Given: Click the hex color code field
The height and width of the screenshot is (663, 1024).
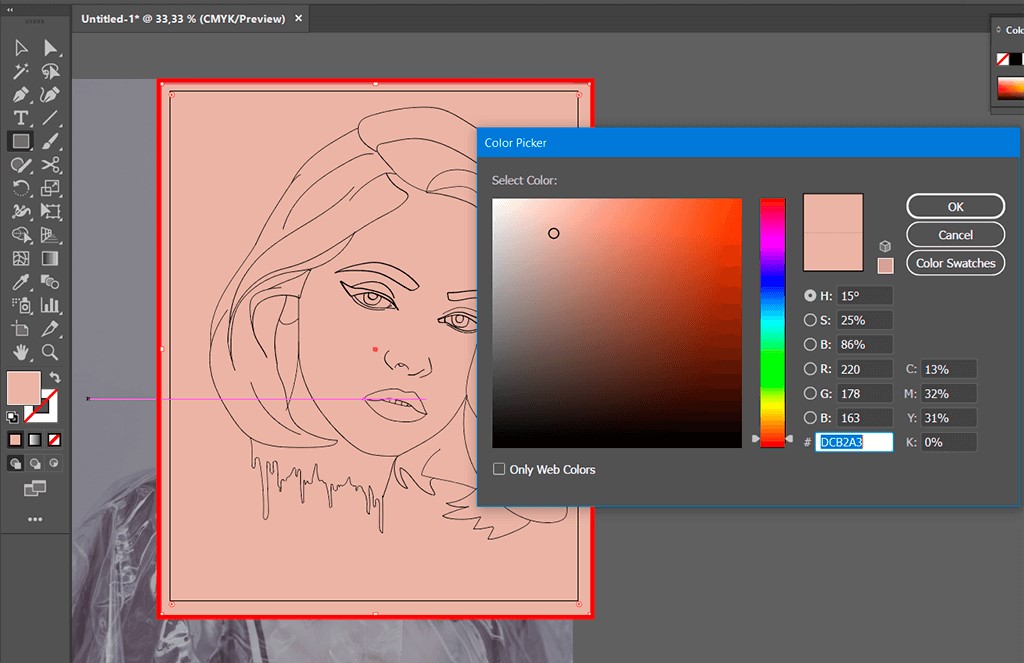Looking at the screenshot, I should 854,442.
